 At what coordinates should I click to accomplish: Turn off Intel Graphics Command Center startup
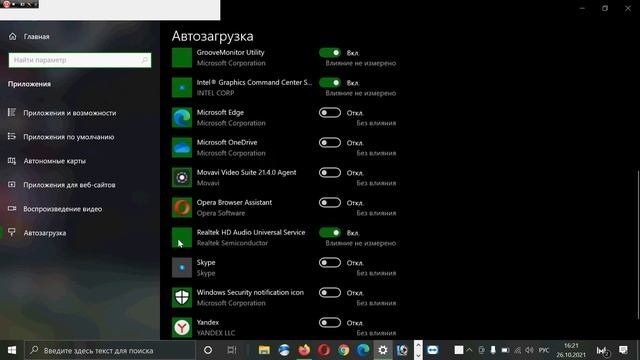pos(330,82)
